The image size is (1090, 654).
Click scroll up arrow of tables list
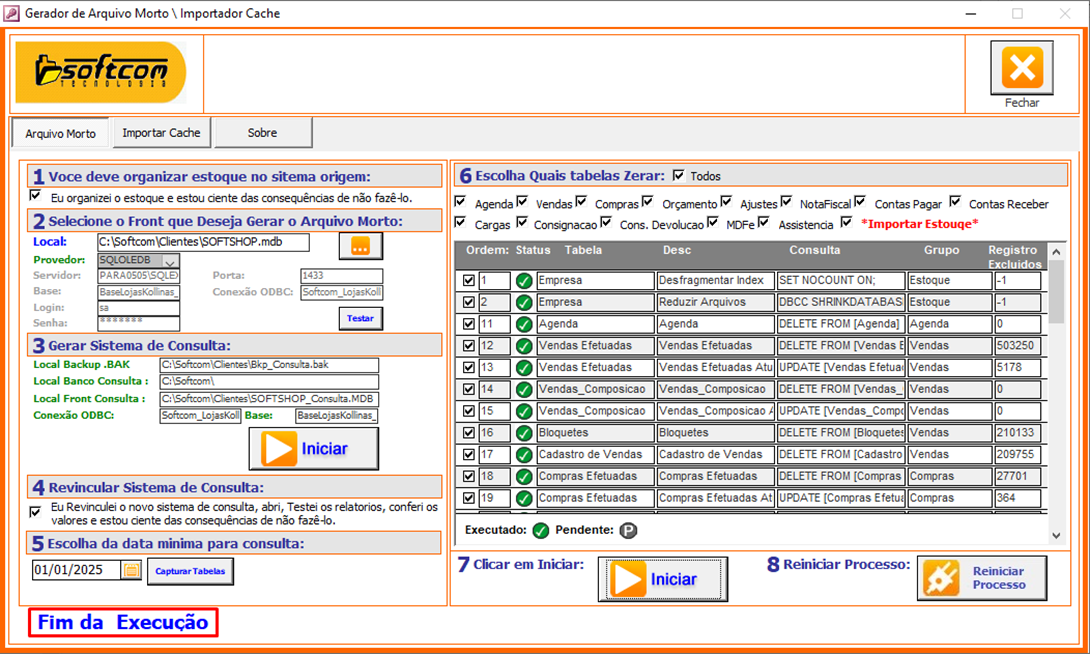1057,250
